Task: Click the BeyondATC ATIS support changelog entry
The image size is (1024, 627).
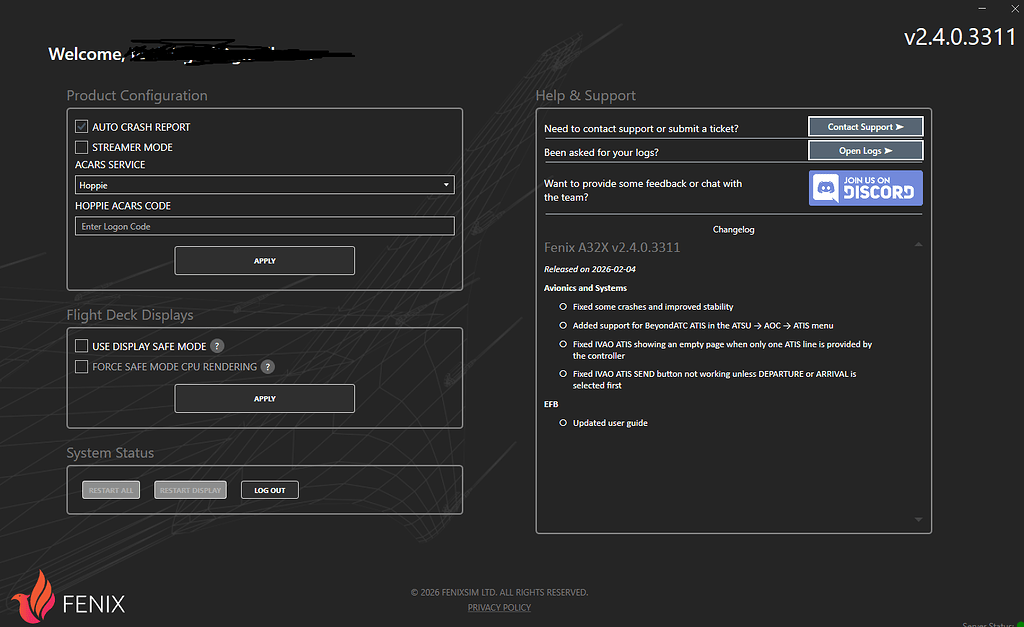Action: [x=703, y=325]
